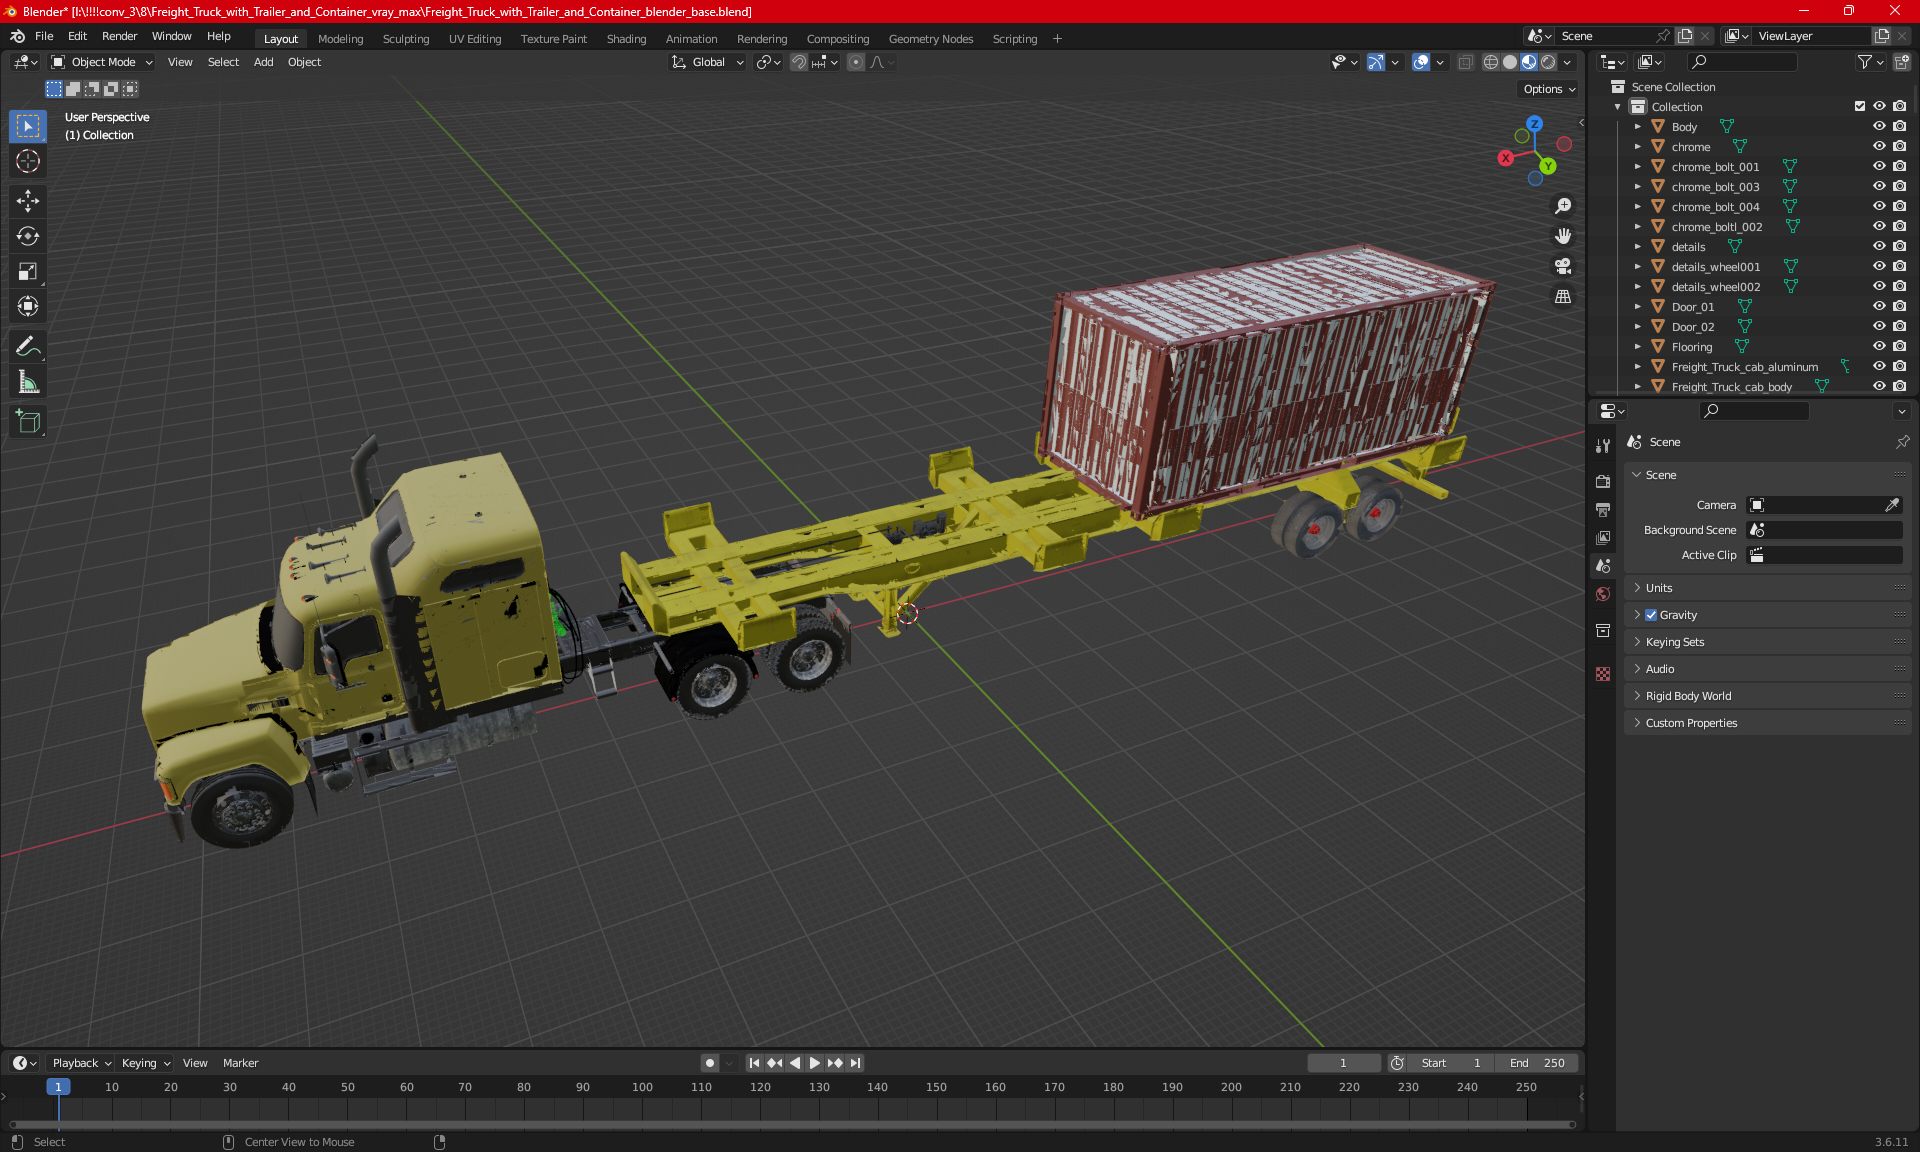The width and height of the screenshot is (1920, 1152).
Task: Hide the Body object in viewport
Action: tap(1879, 127)
